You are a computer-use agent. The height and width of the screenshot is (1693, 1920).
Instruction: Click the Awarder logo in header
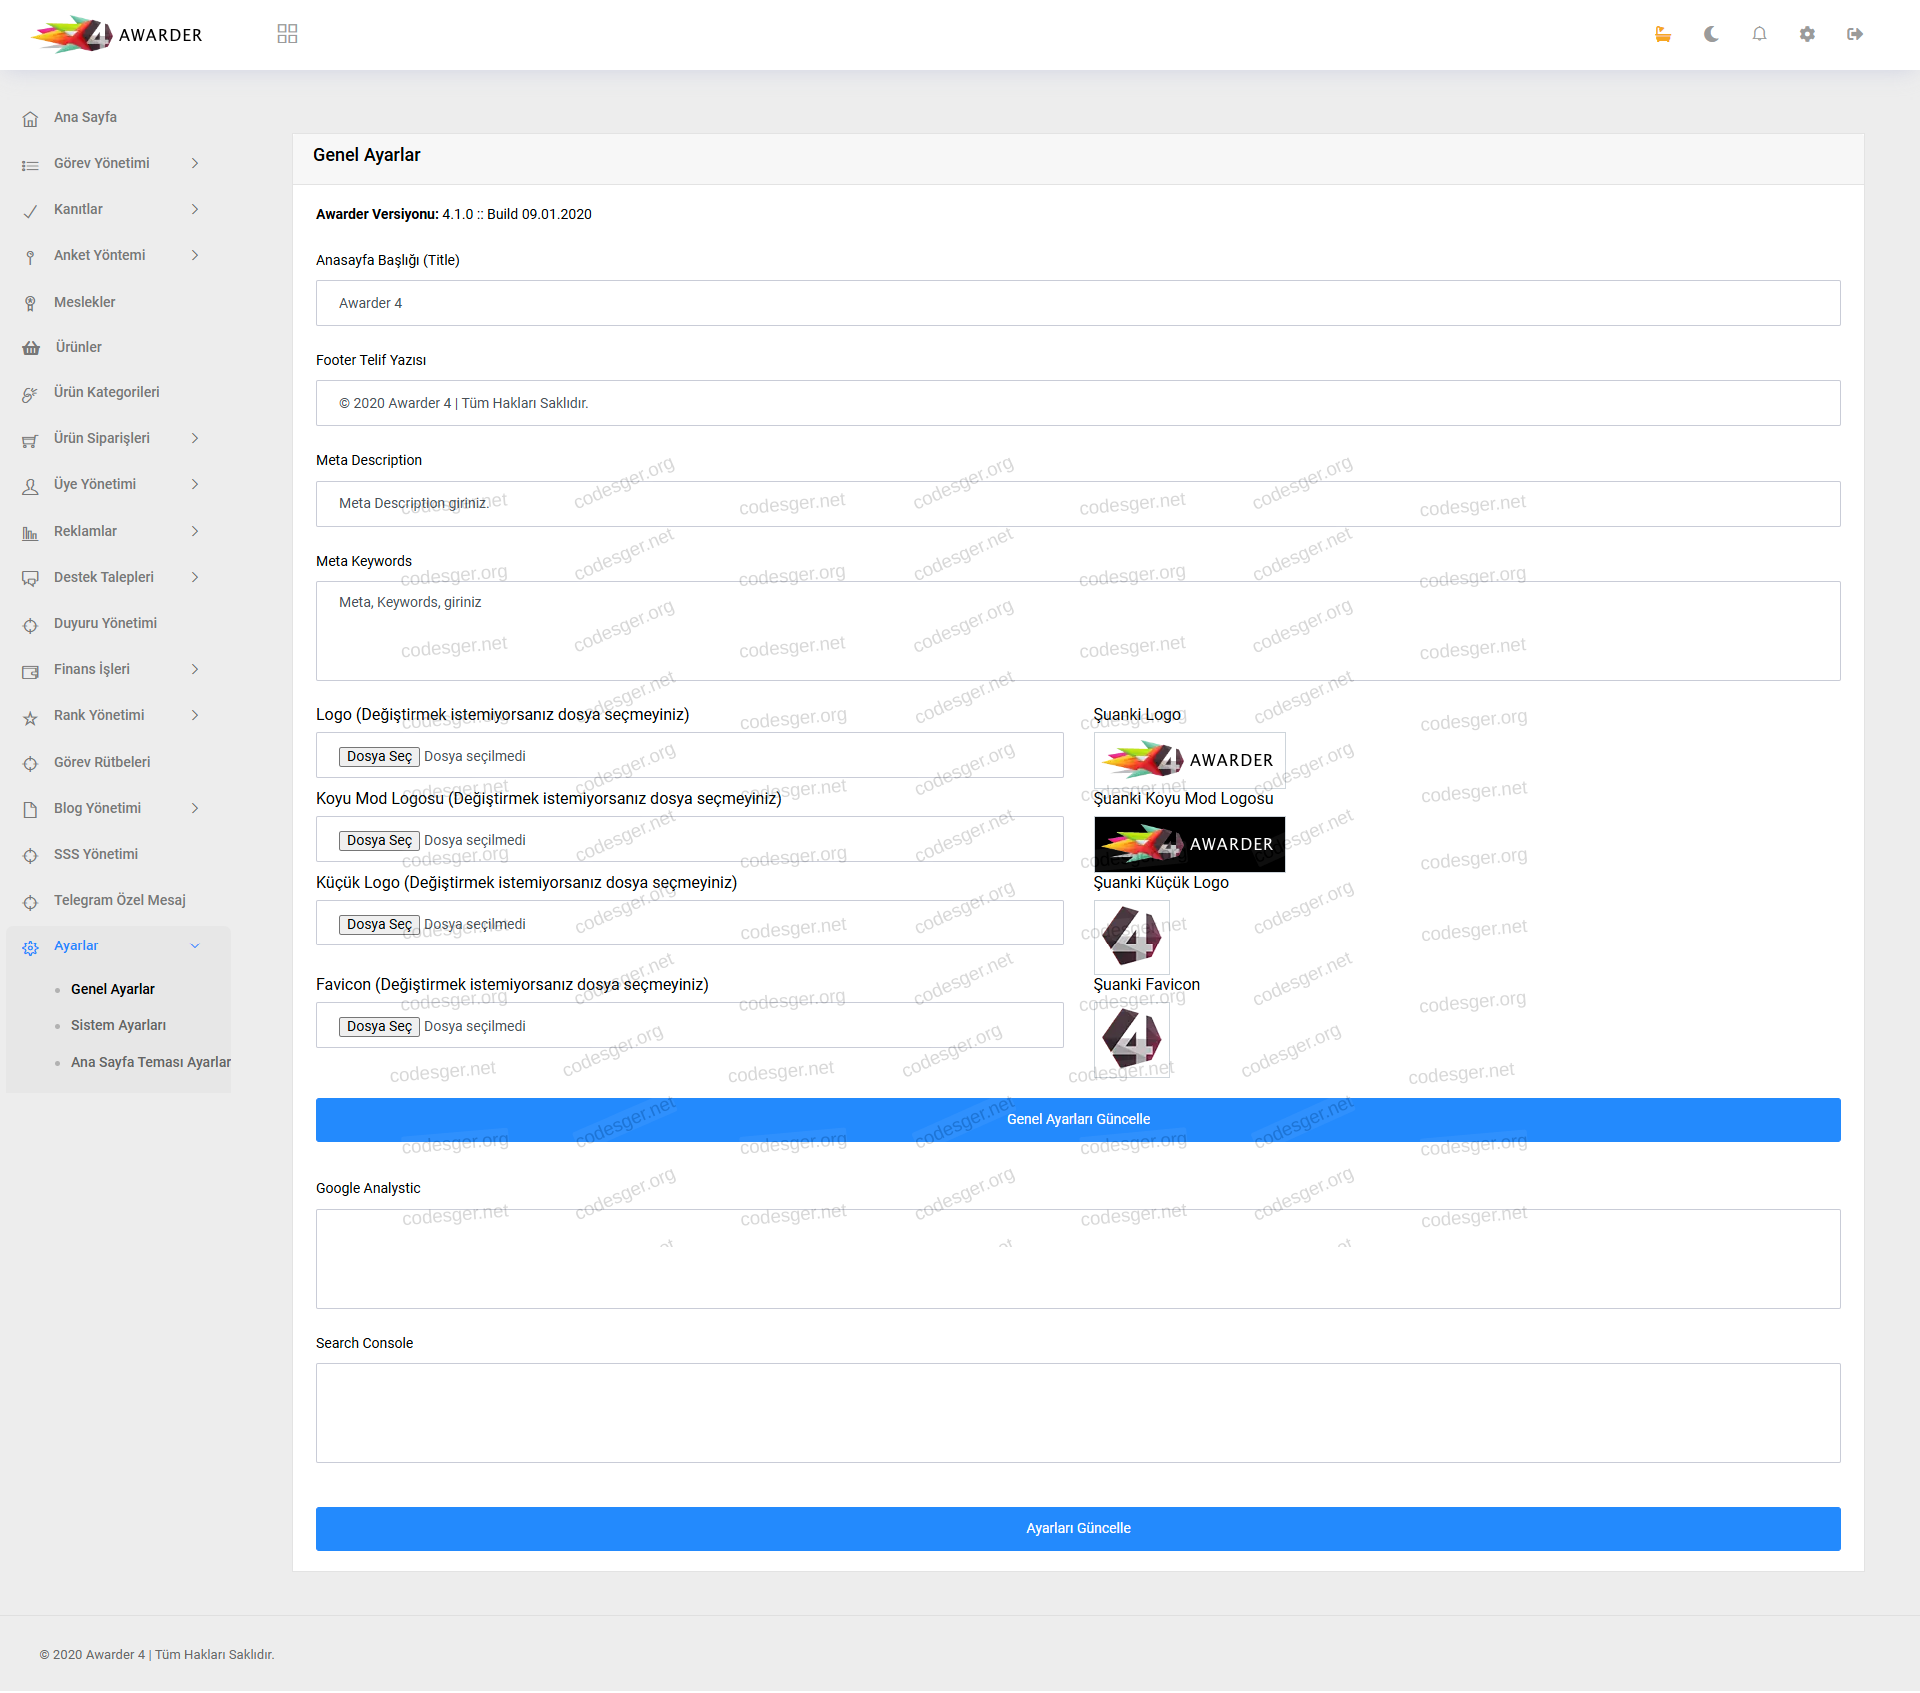[117, 35]
